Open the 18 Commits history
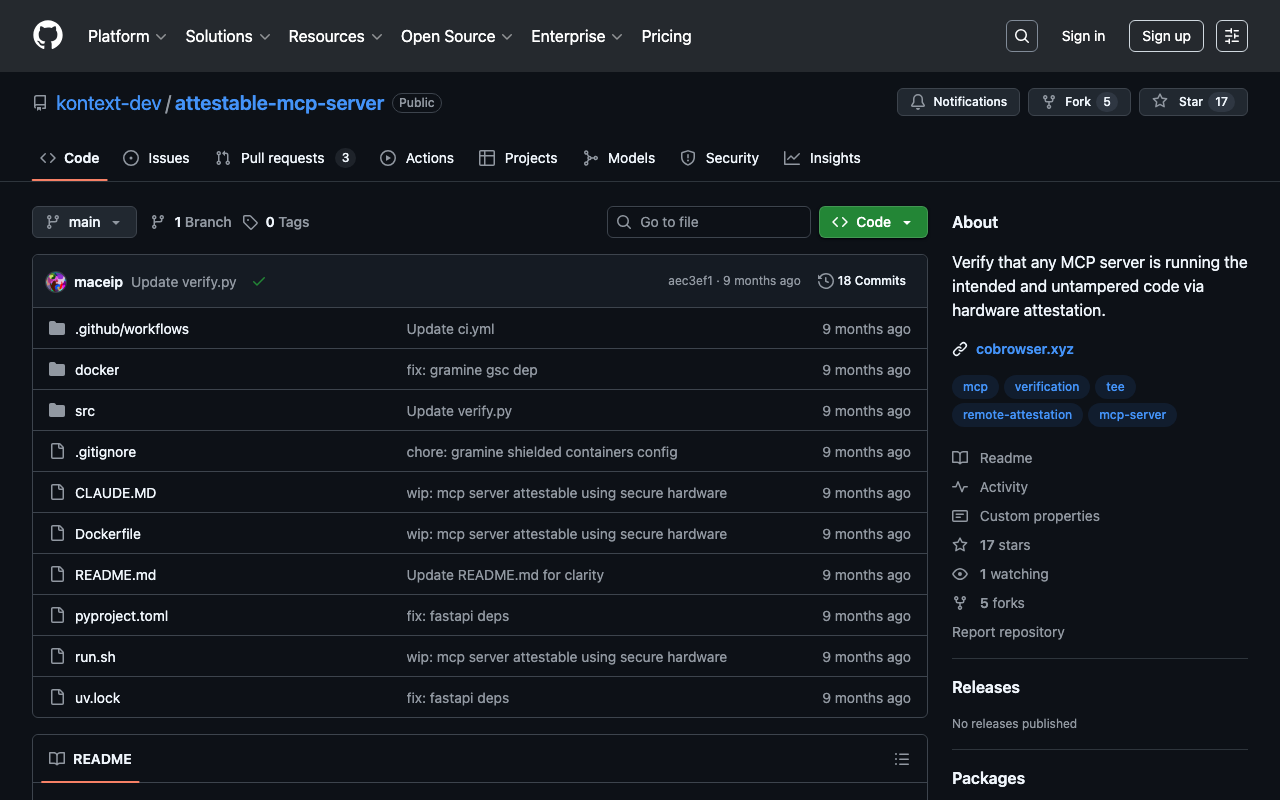The width and height of the screenshot is (1280, 800). pos(861,281)
